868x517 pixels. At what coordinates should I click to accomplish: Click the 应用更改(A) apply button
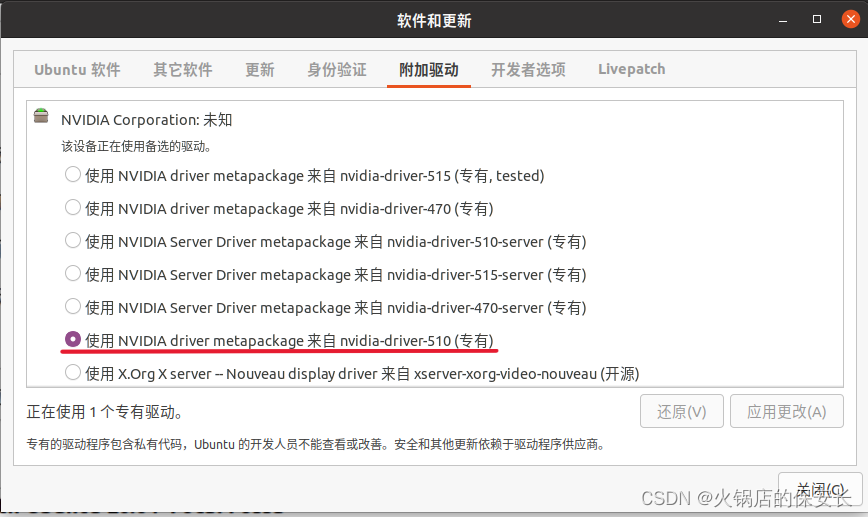(x=787, y=411)
